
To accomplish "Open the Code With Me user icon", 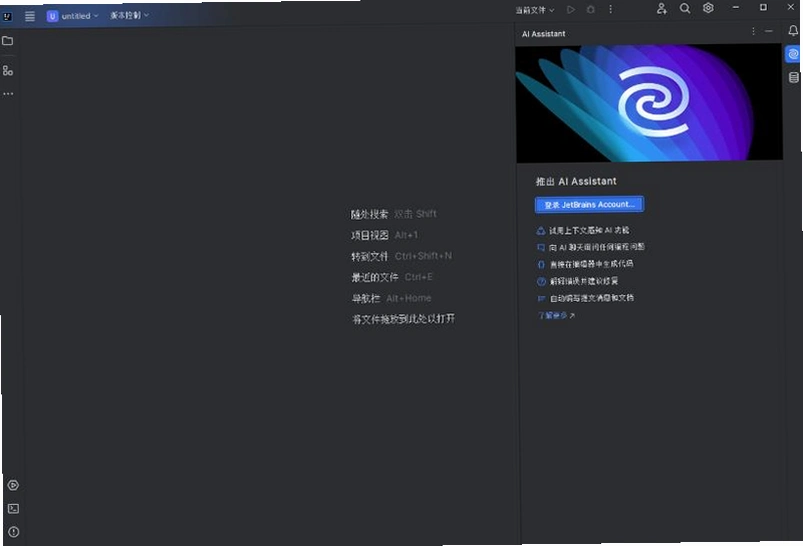I will coord(662,9).
